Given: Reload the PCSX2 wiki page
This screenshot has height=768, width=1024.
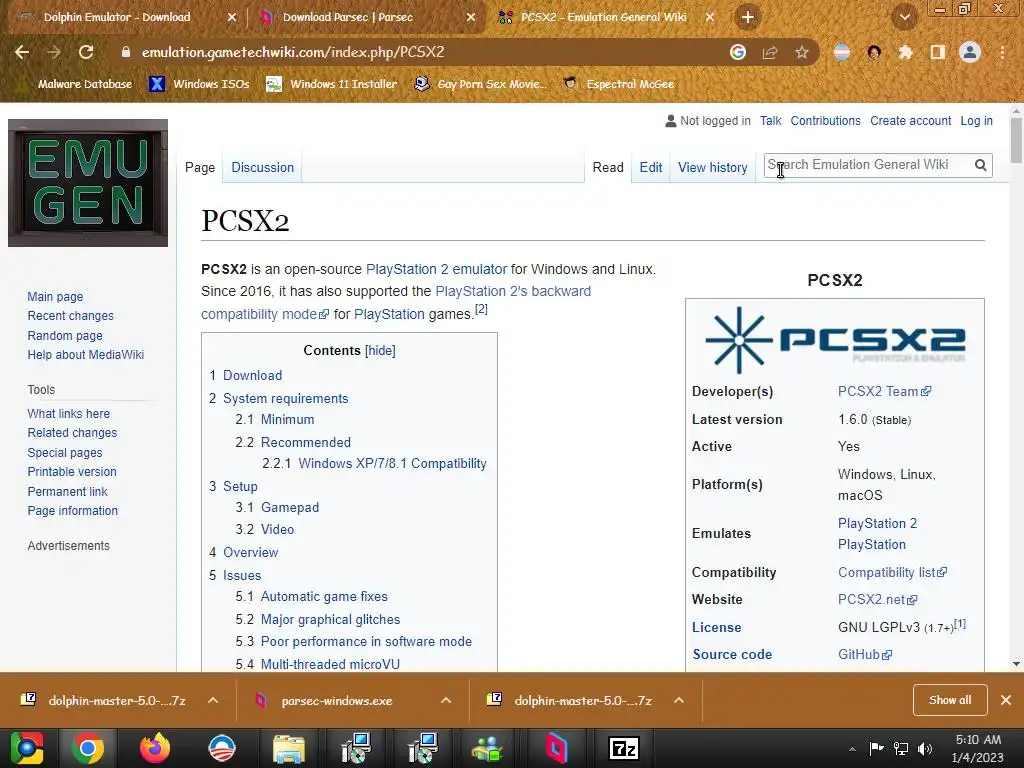Looking at the screenshot, I should click(86, 52).
